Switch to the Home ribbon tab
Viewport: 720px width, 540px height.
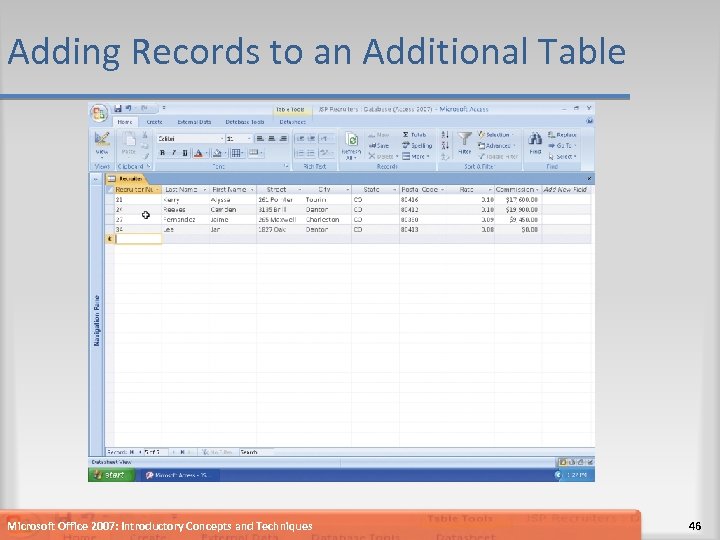tap(124, 122)
